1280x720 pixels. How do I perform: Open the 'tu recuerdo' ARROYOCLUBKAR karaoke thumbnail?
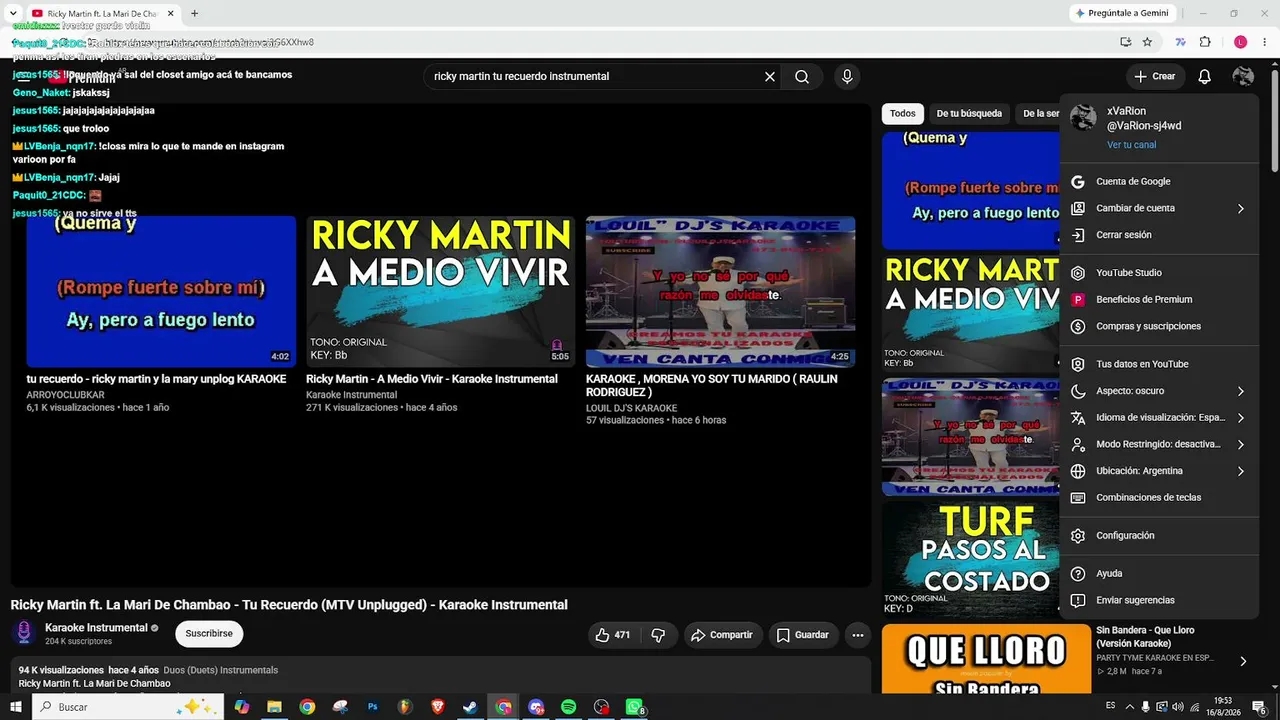(161, 292)
